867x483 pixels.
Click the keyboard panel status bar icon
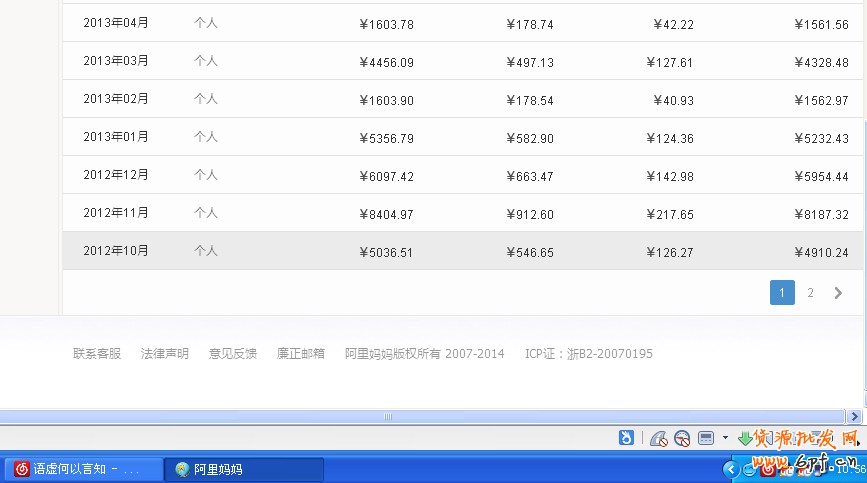pyautogui.click(x=705, y=438)
